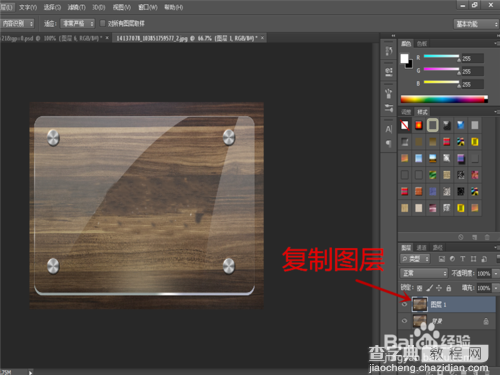Open the layer filter type dropdown
The width and height of the screenshot is (500, 375).
[415, 259]
